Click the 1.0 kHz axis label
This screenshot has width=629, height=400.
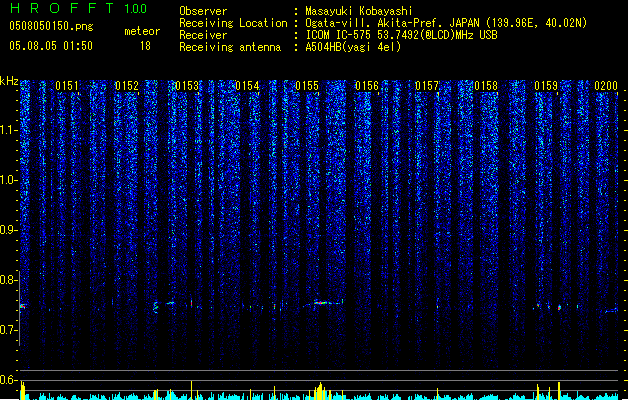8,180
